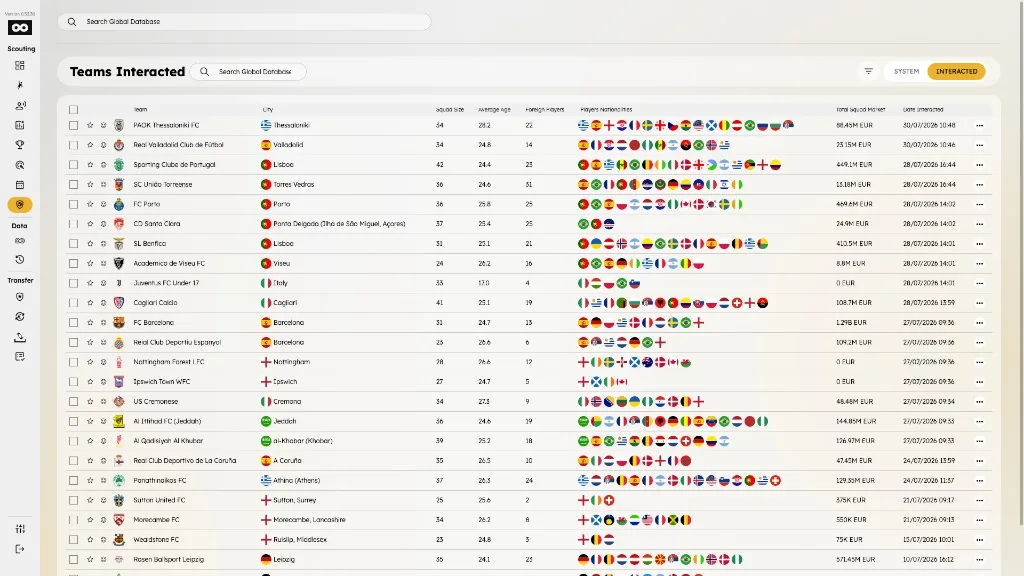Open the more options menu for Real Club Deportiu Espanyol
This screenshot has width=1024, height=576.
tap(980, 342)
